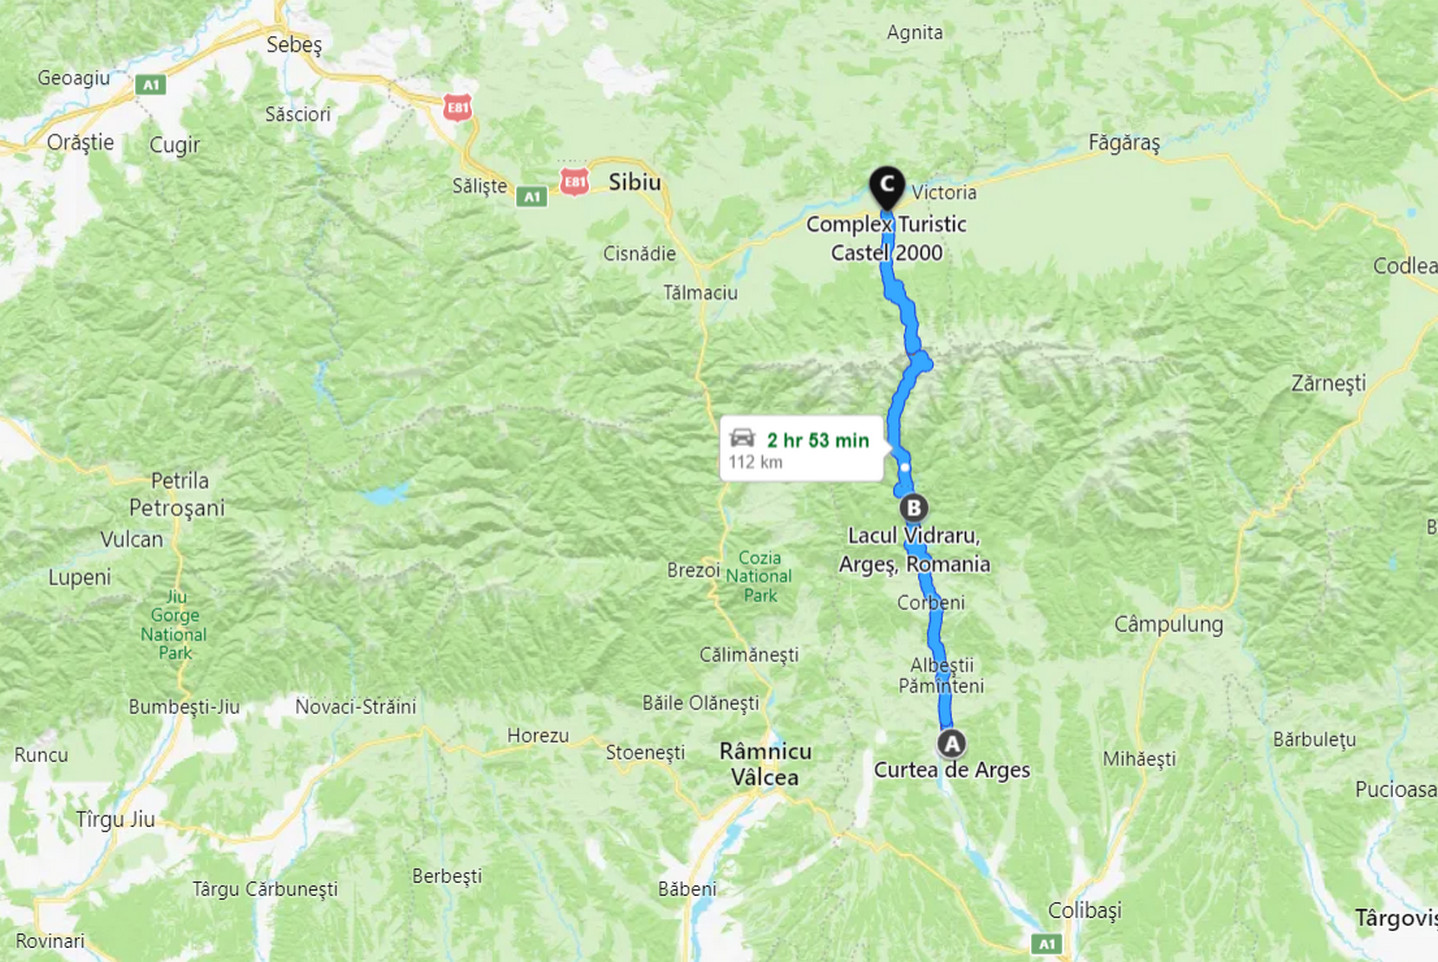Select waypoint marker B at Lacul Vidraru
1438x962 pixels.
913,508
